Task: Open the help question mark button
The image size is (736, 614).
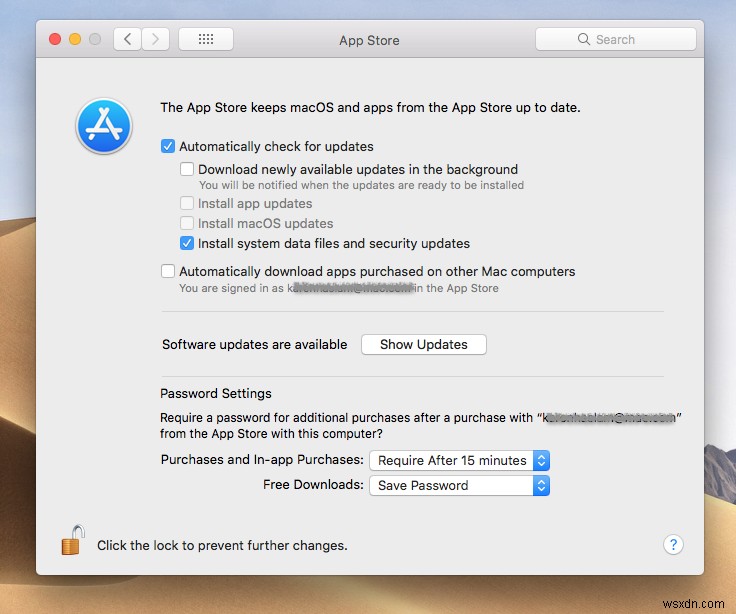Action: pos(673,545)
